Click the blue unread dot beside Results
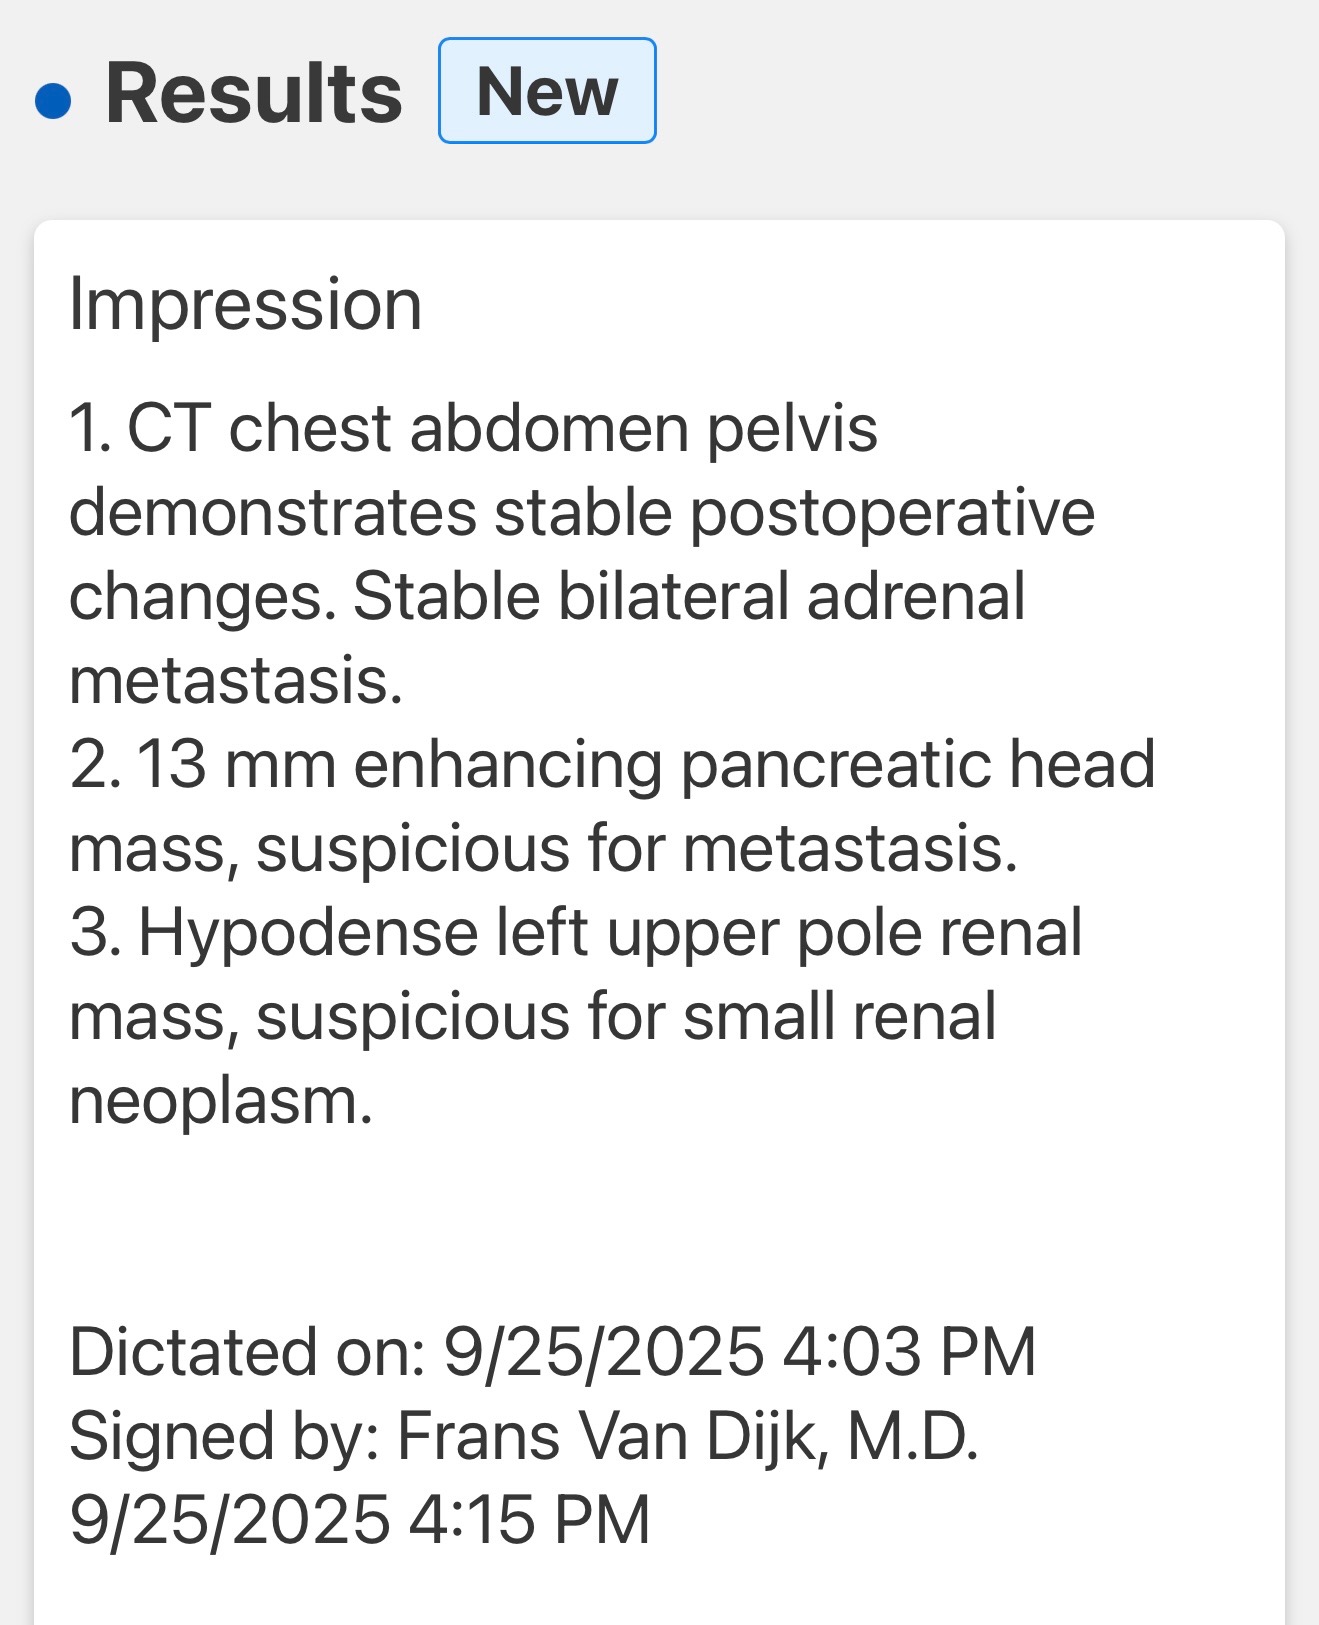Image resolution: width=1319 pixels, height=1625 pixels. click(53, 100)
